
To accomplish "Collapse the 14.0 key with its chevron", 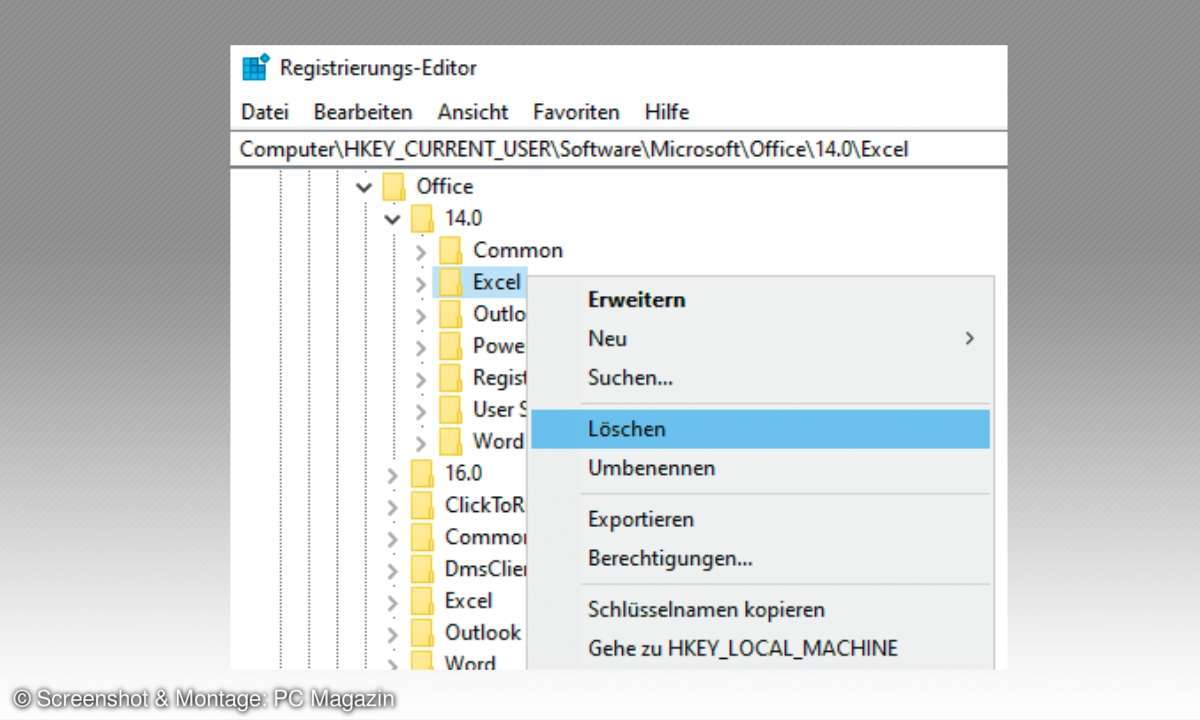I will click(393, 219).
